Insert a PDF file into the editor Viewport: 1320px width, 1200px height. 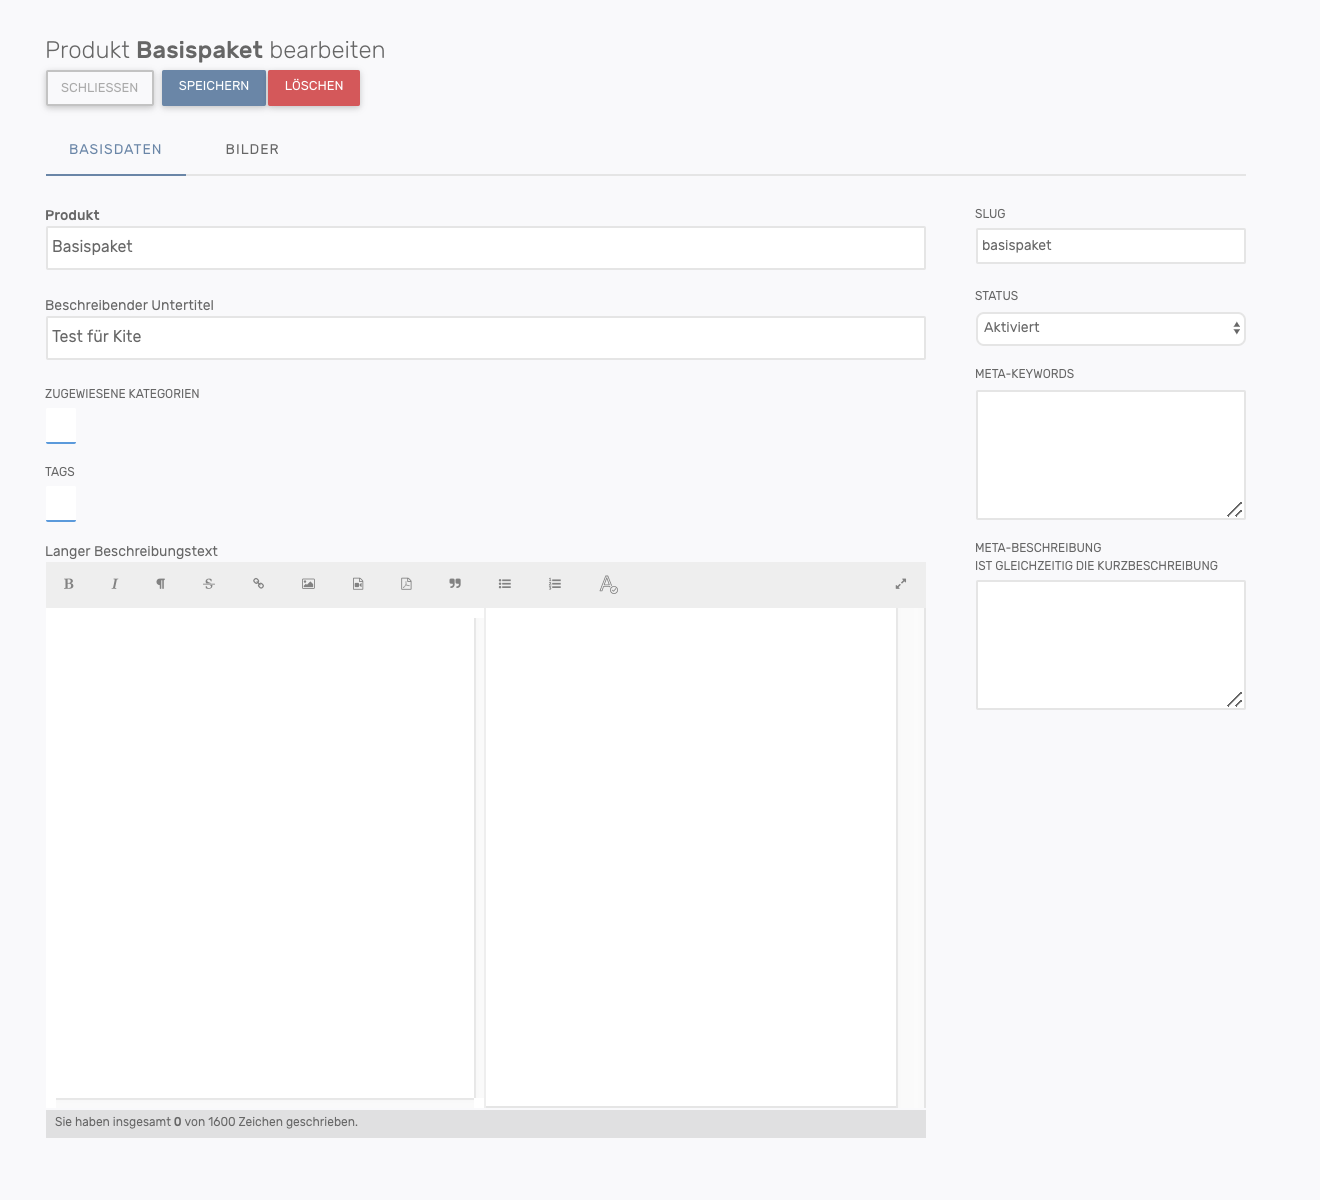(x=406, y=584)
